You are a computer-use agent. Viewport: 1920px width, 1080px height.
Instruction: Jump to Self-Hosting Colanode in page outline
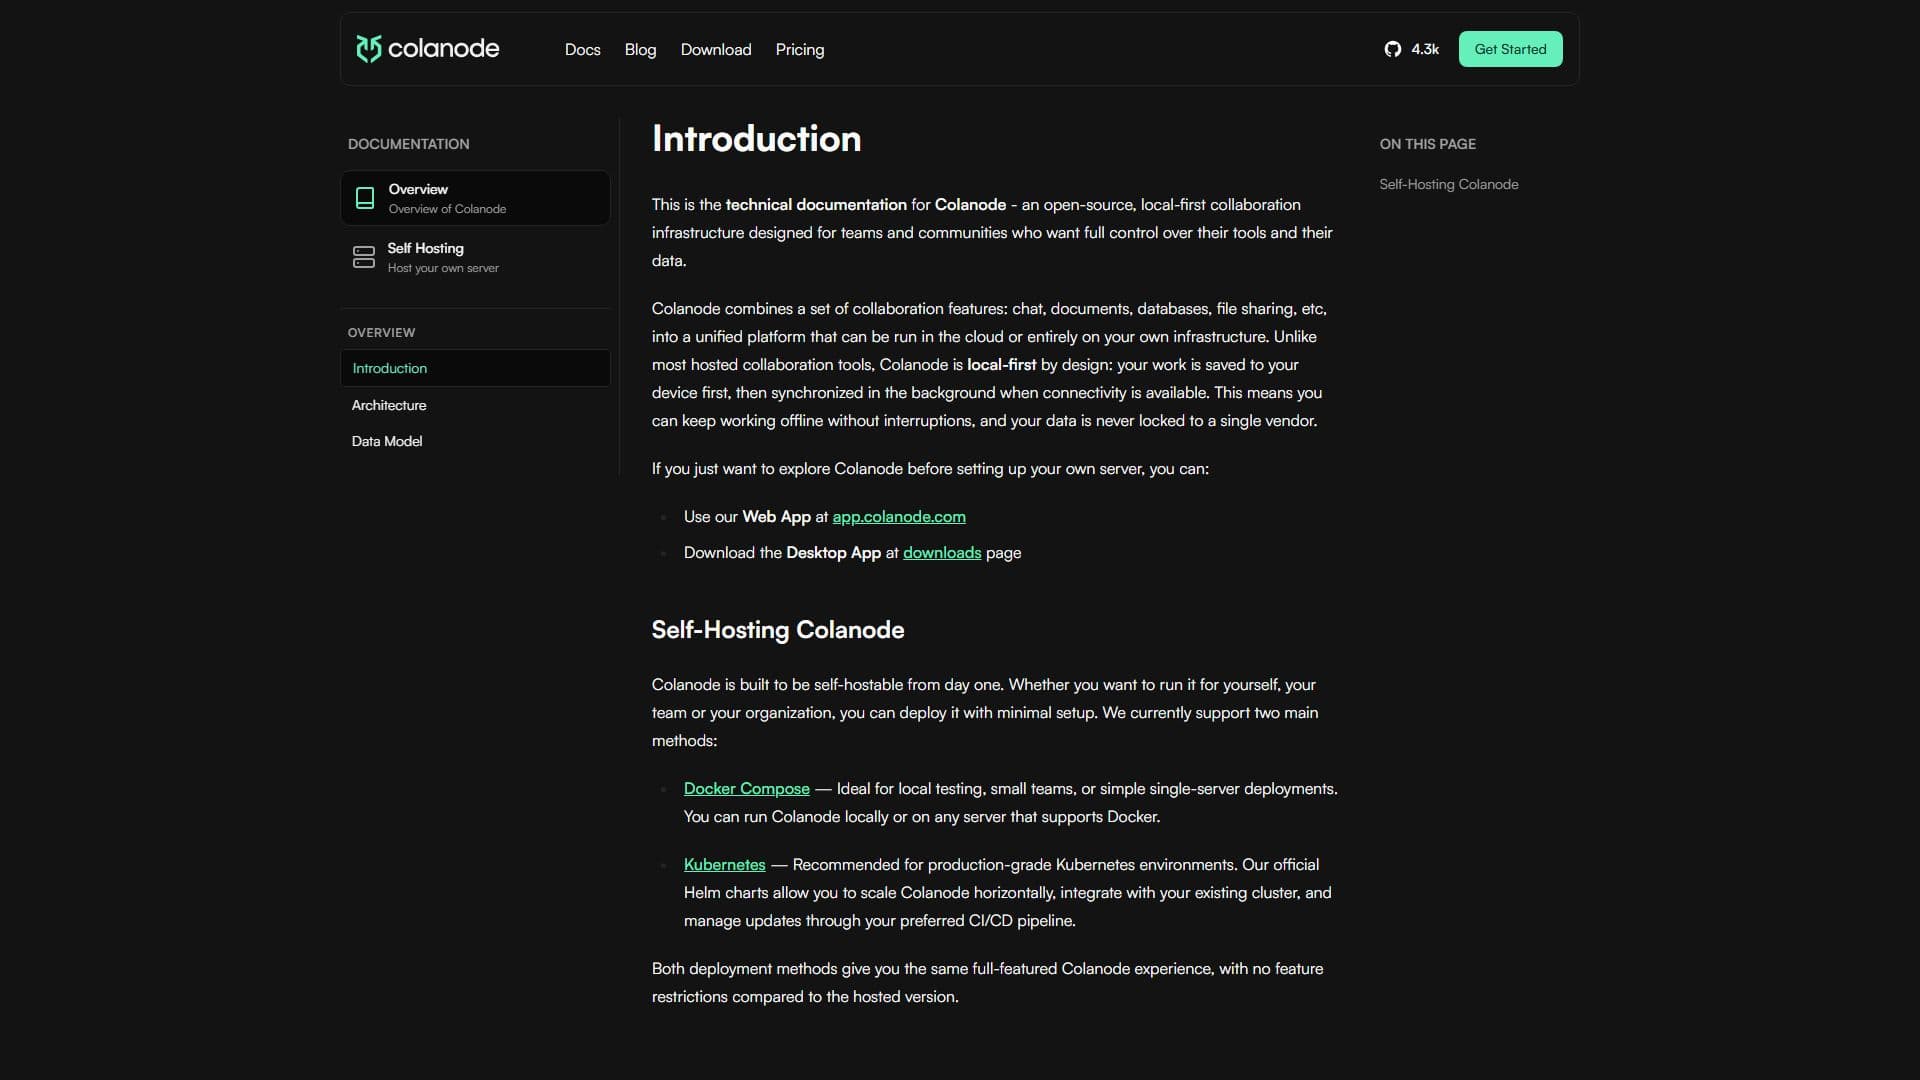point(1448,184)
